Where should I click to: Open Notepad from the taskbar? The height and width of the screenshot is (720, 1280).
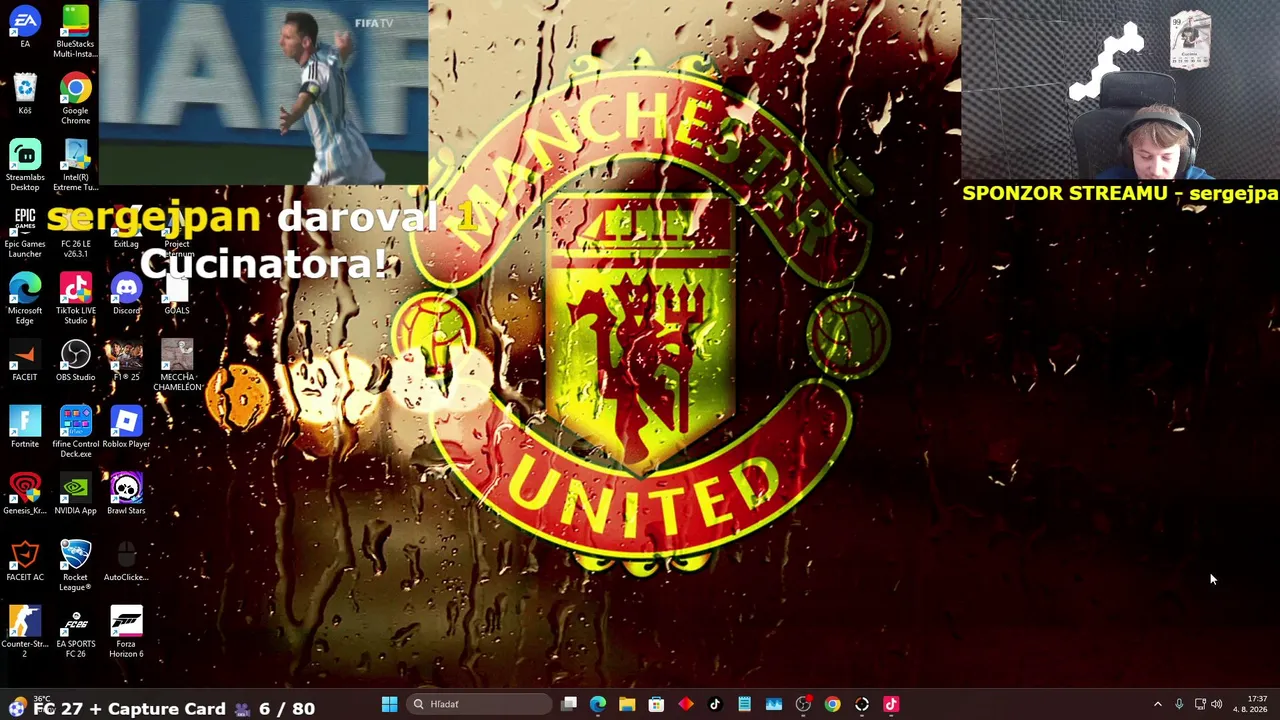pyautogui.click(x=744, y=704)
